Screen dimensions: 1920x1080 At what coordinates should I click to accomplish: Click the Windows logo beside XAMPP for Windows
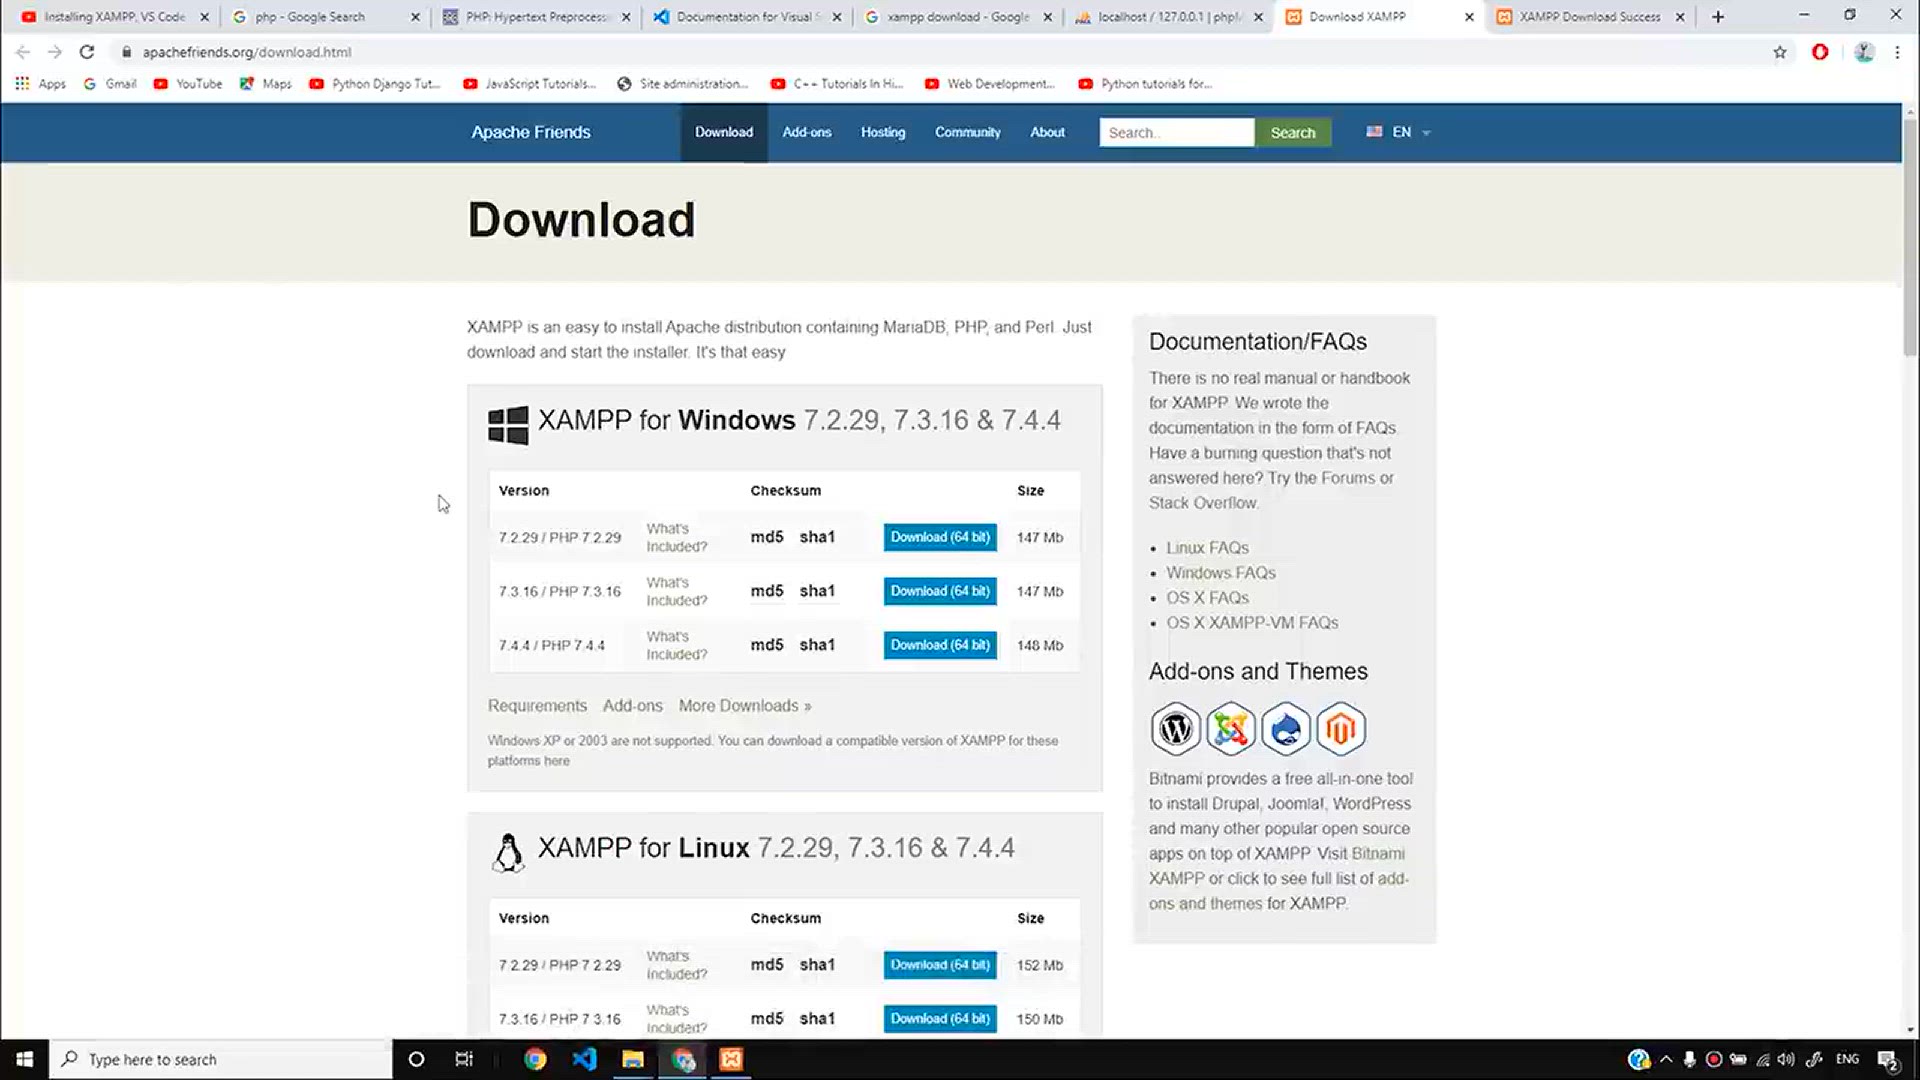tap(508, 425)
